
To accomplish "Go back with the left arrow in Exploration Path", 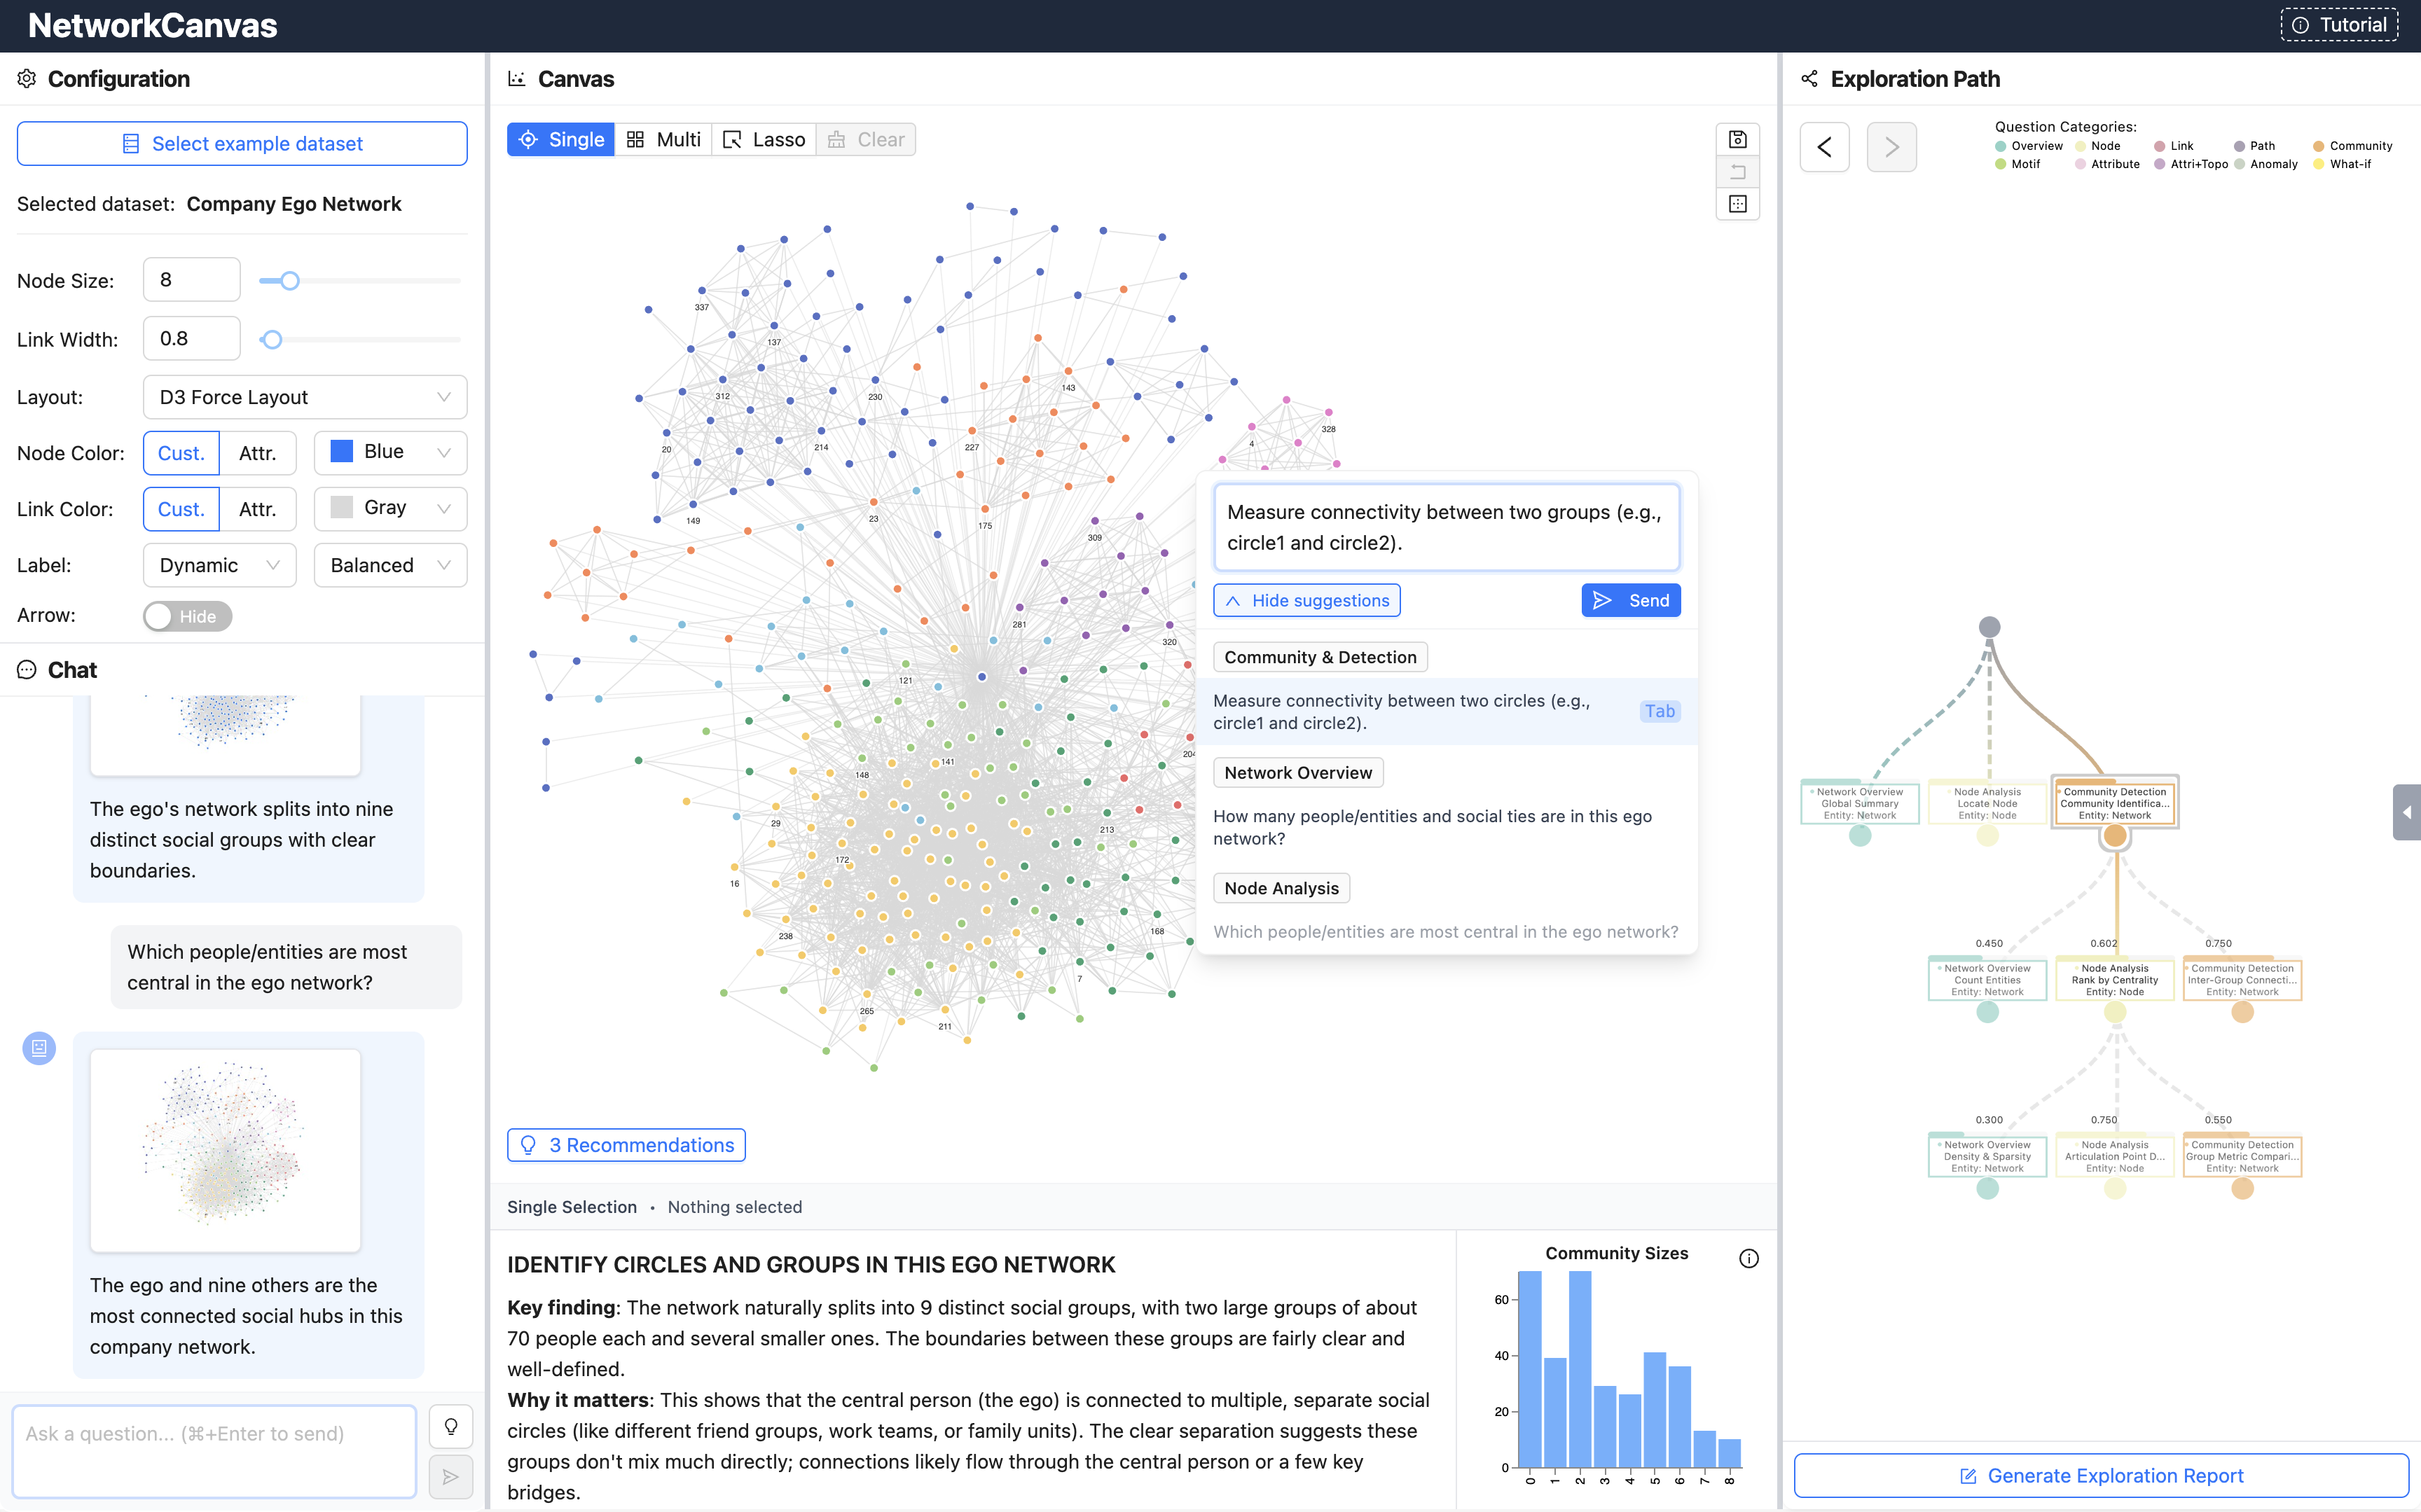I will pyautogui.click(x=1824, y=147).
